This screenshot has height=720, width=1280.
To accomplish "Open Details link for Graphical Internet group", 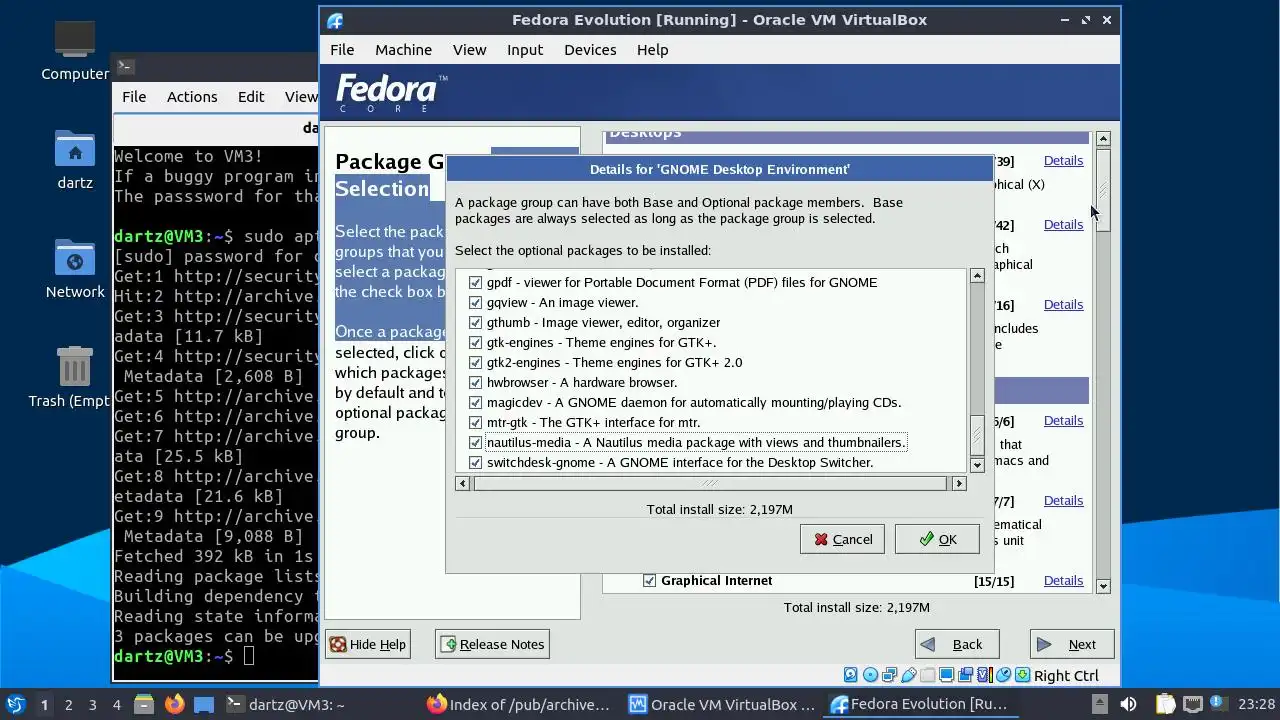I will [x=1063, y=580].
